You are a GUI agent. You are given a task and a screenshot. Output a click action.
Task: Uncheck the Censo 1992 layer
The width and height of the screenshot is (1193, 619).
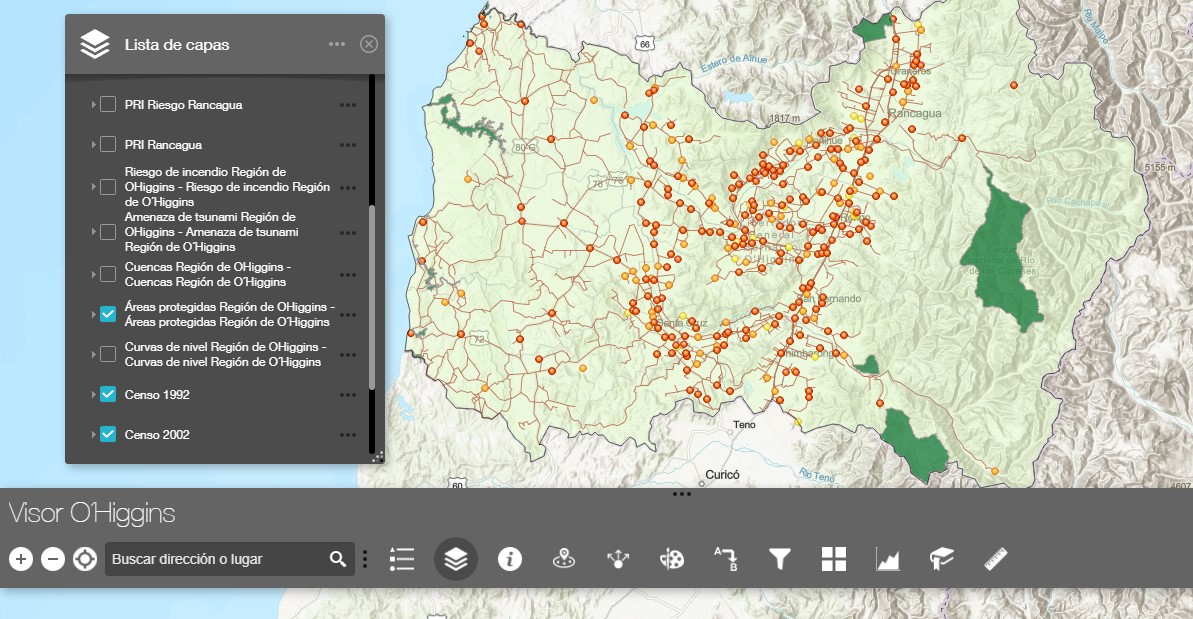click(108, 395)
